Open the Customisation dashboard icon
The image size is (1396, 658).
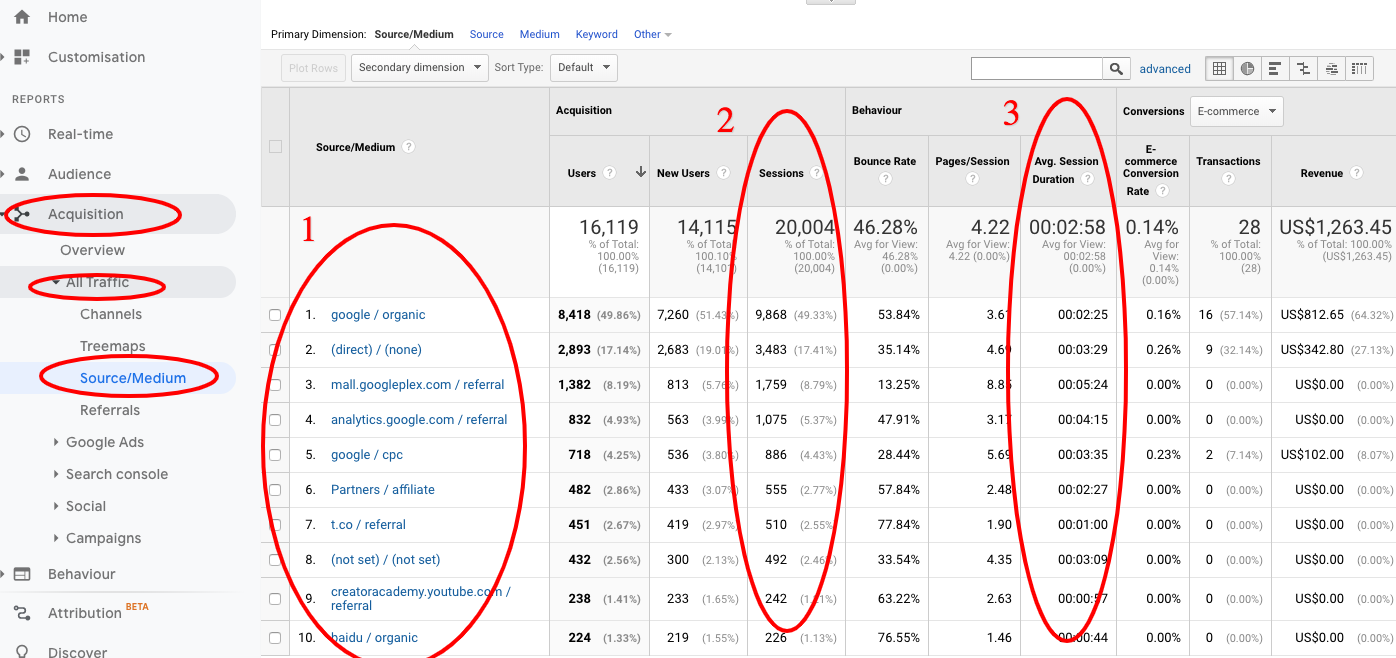(x=22, y=57)
